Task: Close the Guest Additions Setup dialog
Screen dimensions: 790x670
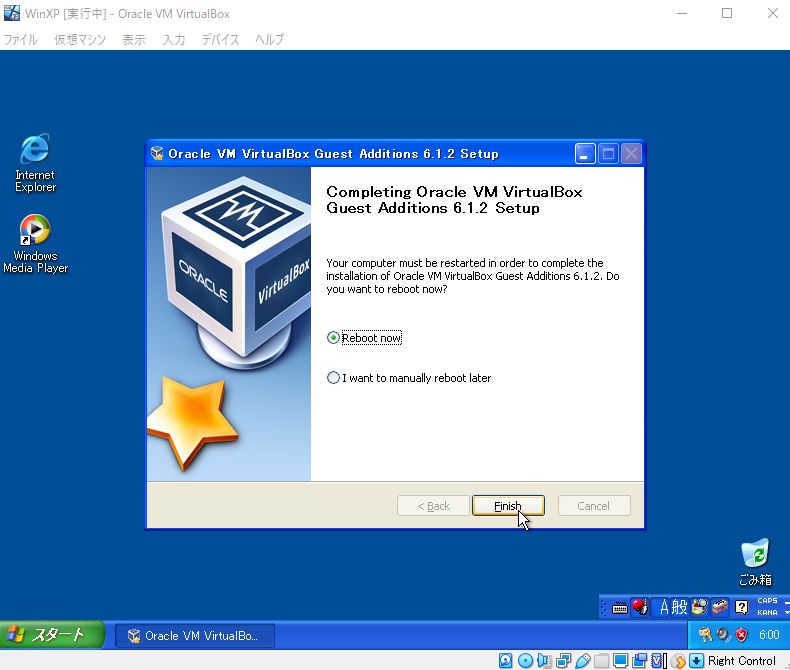Action: tap(632, 154)
